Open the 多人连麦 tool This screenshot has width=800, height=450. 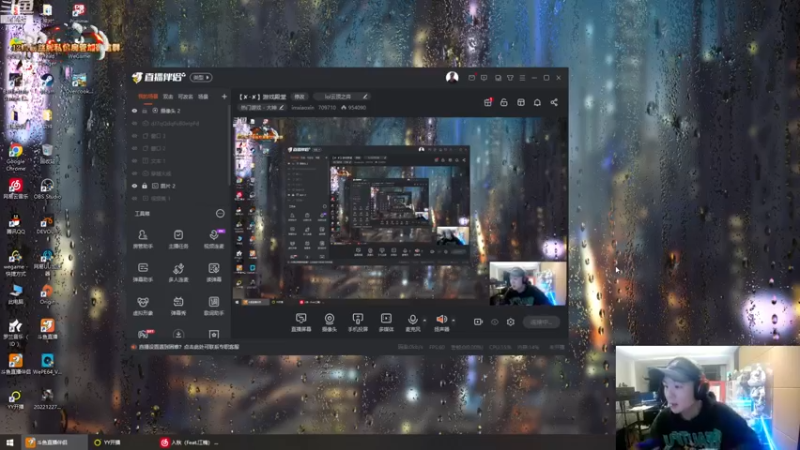pos(178,272)
